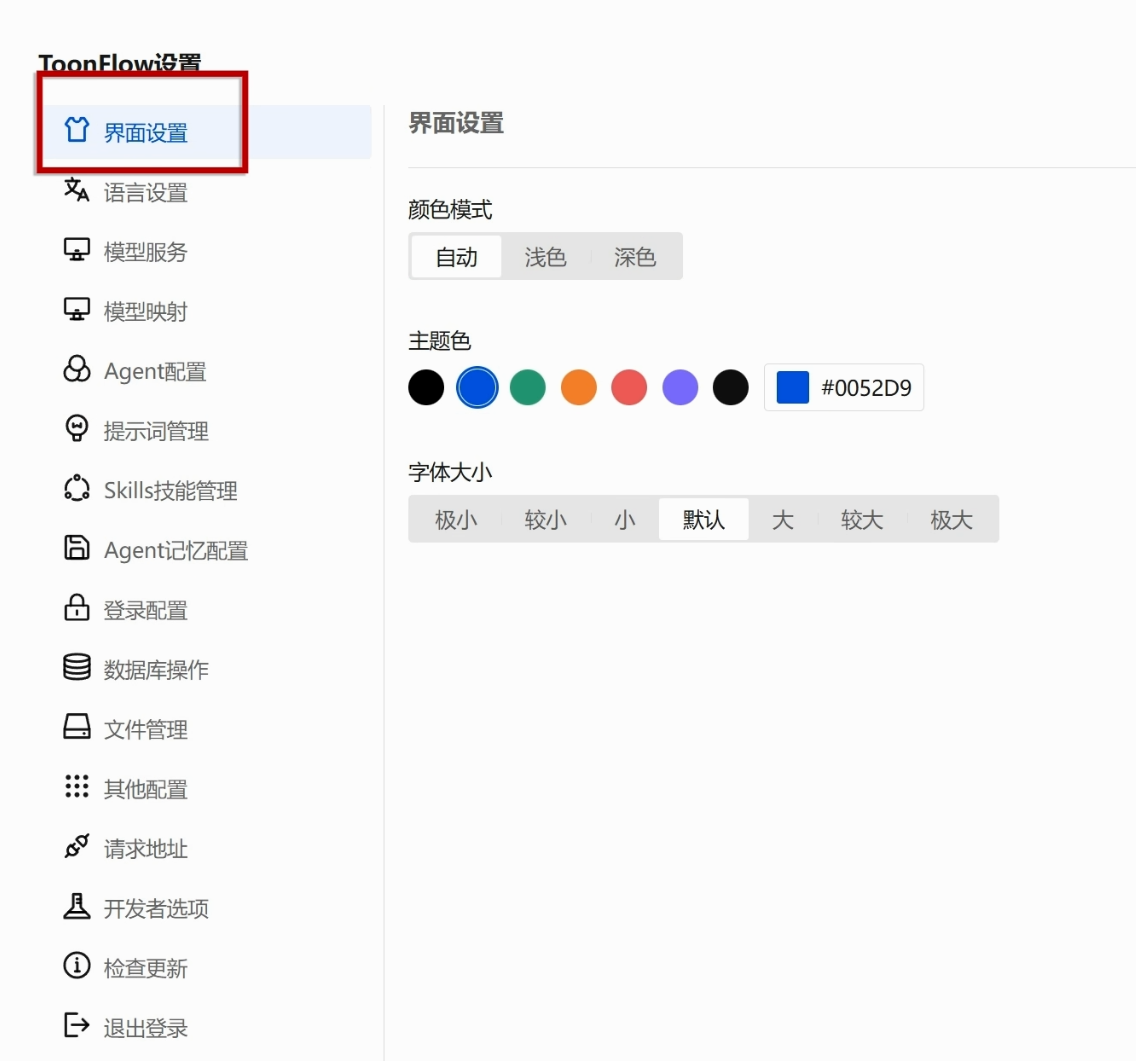Viewport: 1136px width, 1061px height.
Task: Select 深色 color mode
Action: (x=635, y=257)
